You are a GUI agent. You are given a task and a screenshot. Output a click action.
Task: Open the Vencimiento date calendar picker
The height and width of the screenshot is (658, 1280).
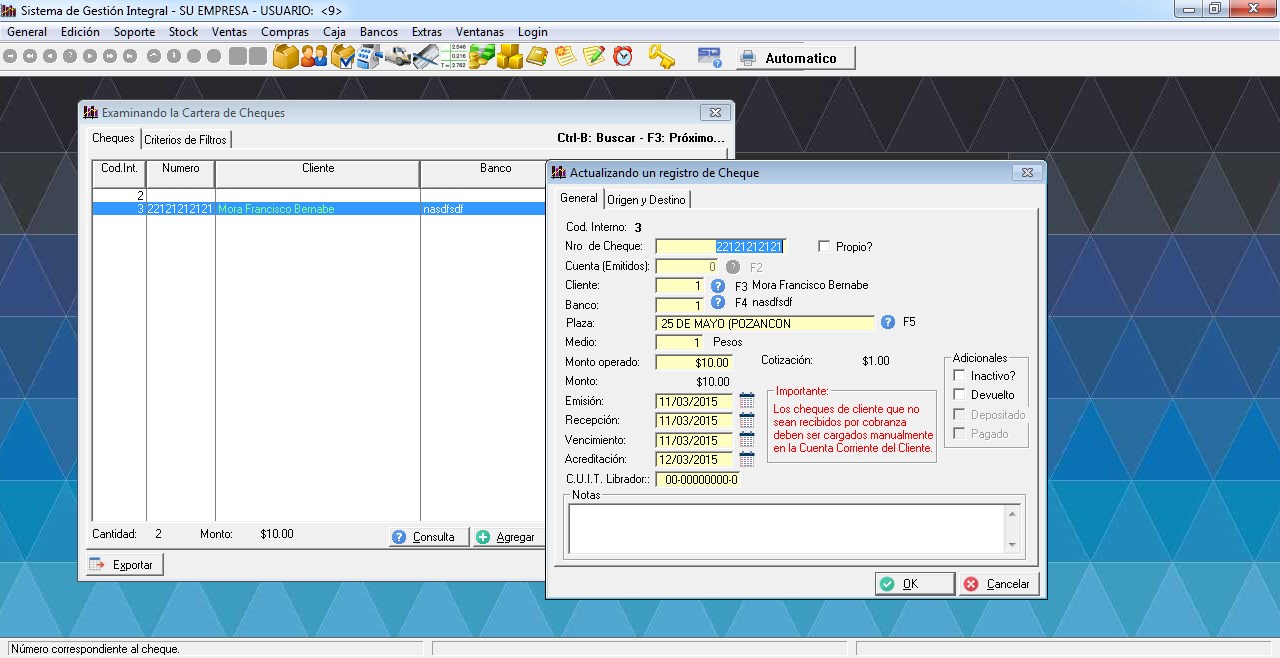tap(747, 440)
